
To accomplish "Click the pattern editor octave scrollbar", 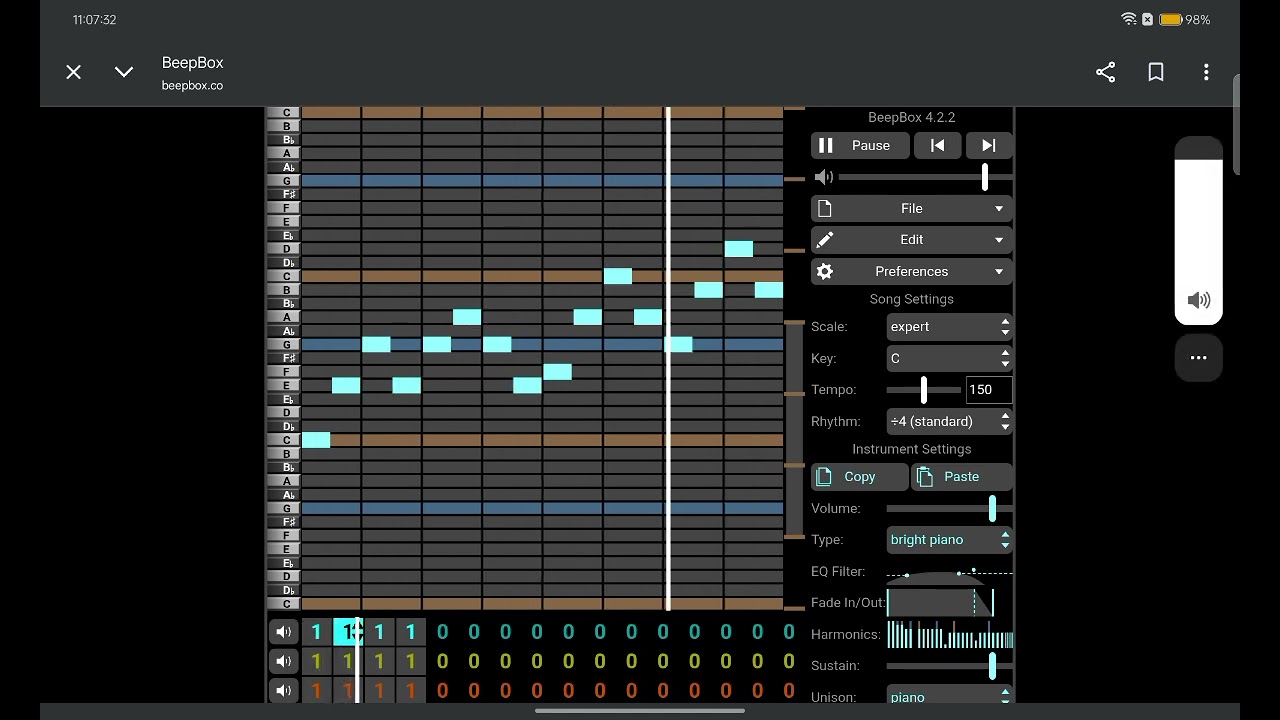I will [795, 430].
